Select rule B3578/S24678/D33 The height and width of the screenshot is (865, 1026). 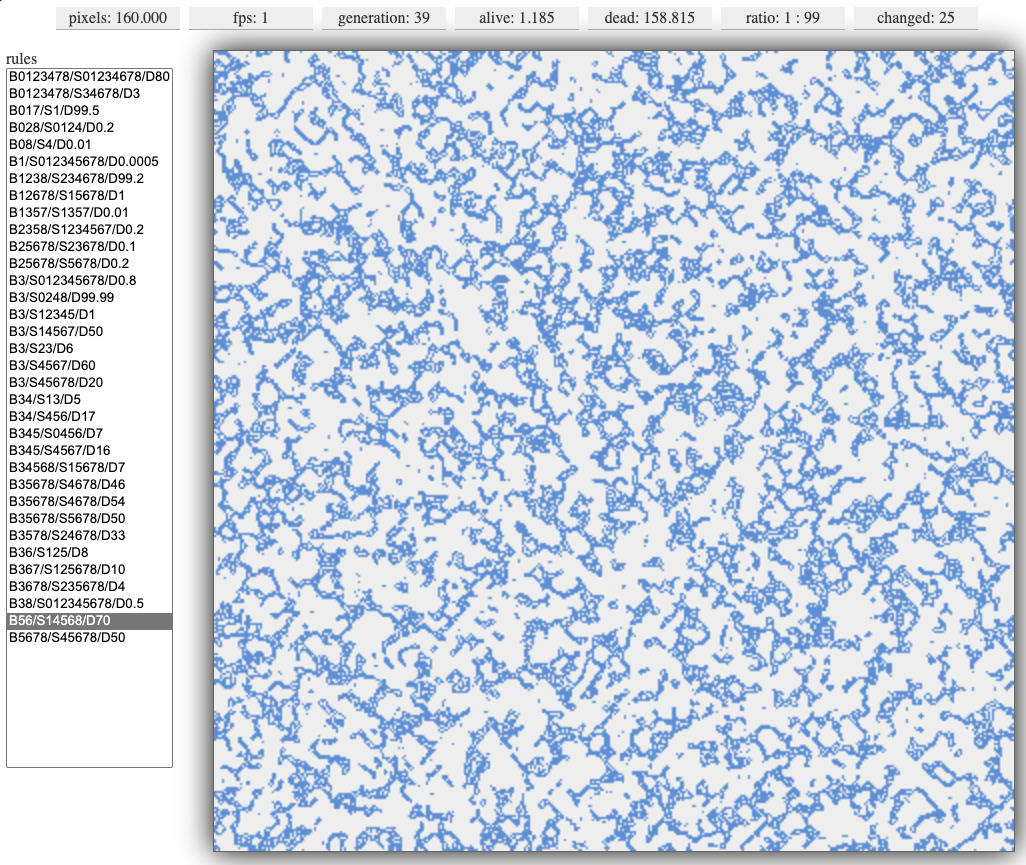pos(90,536)
